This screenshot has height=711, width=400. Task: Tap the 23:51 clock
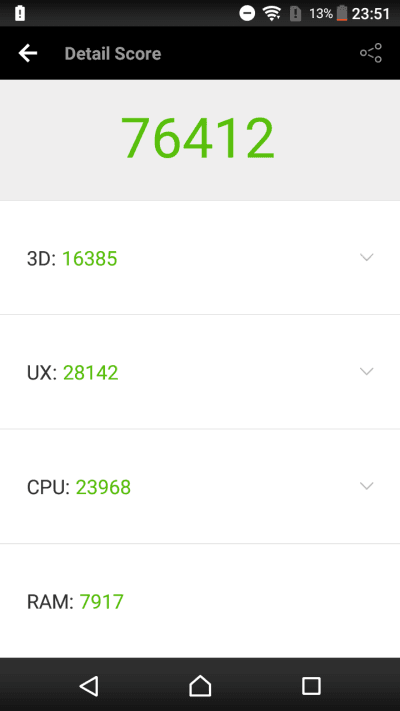(x=371, y=14)
